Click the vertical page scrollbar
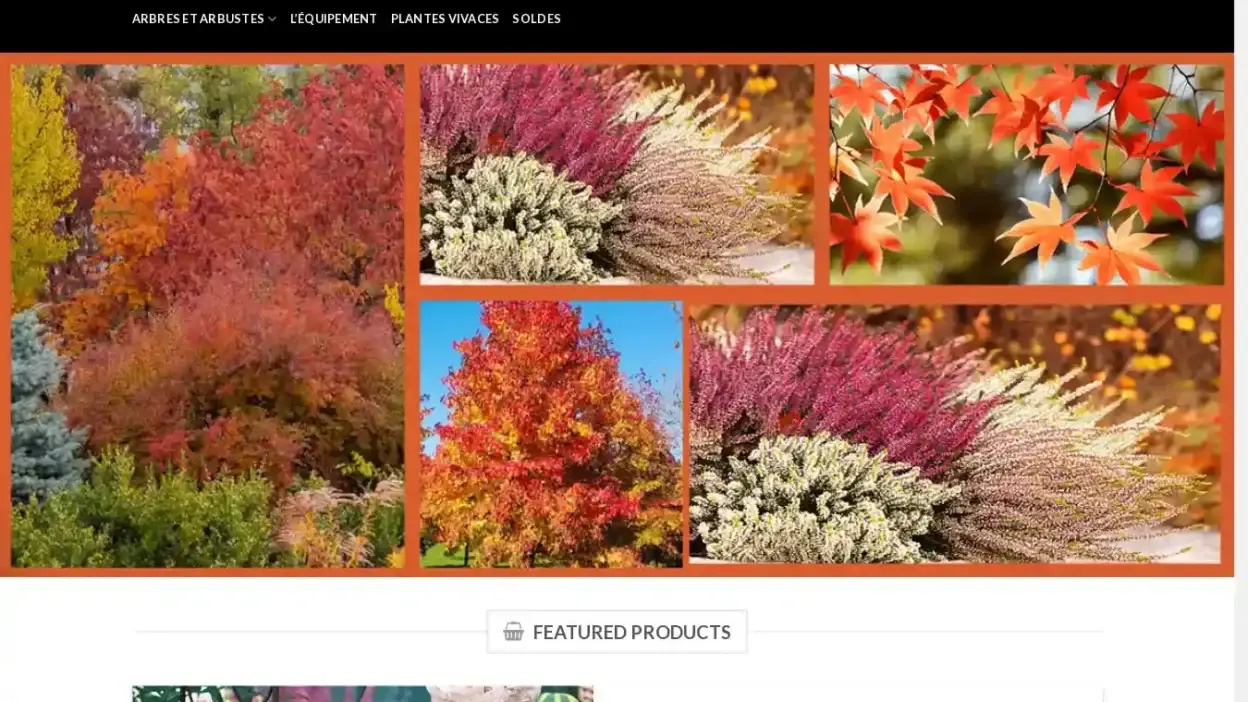The height and width of the screenshot is (702, 1248). coord(1240,350)
